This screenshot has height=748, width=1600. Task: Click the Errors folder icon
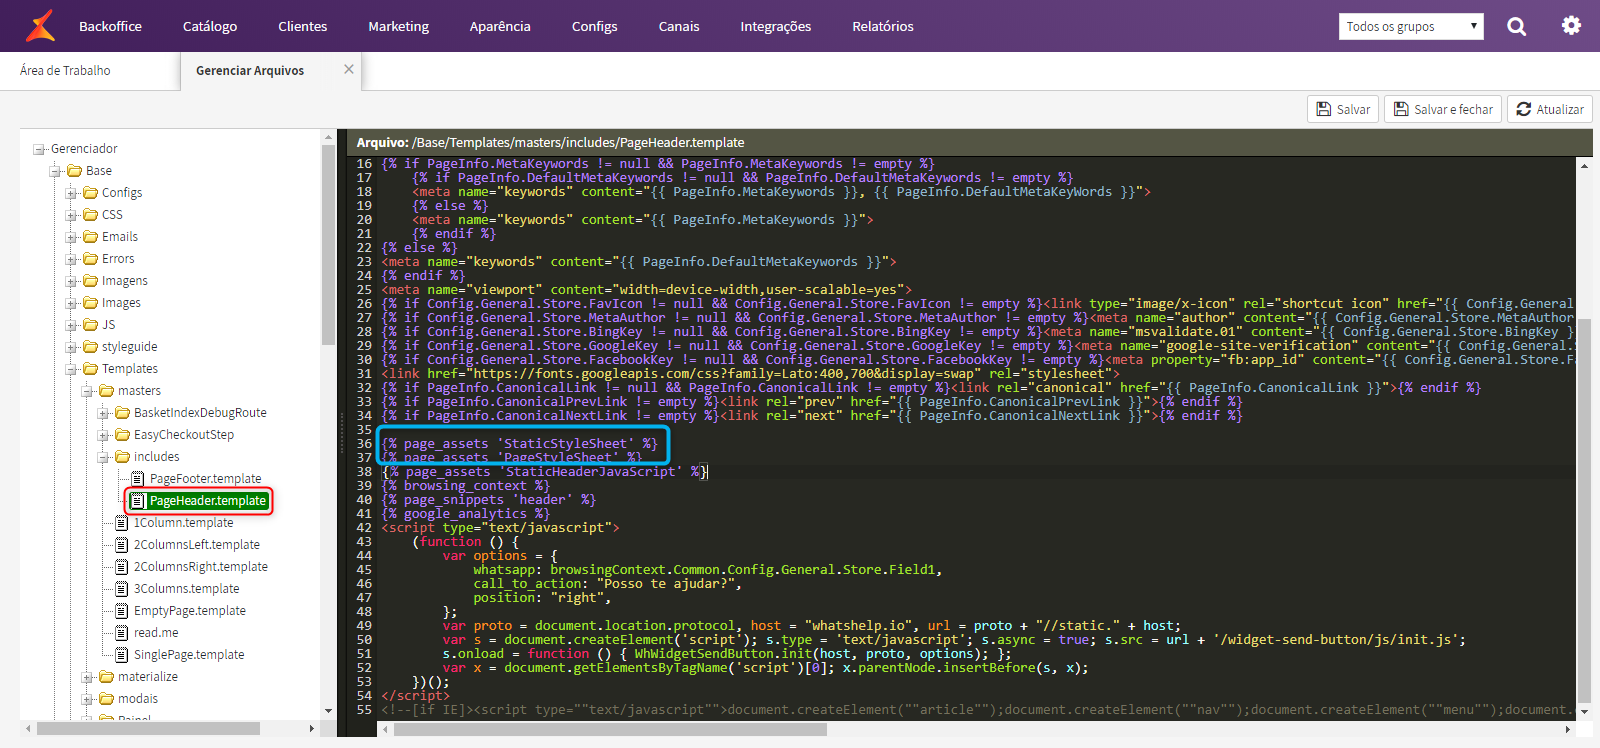pyautogui.click(x=90, y=259)
